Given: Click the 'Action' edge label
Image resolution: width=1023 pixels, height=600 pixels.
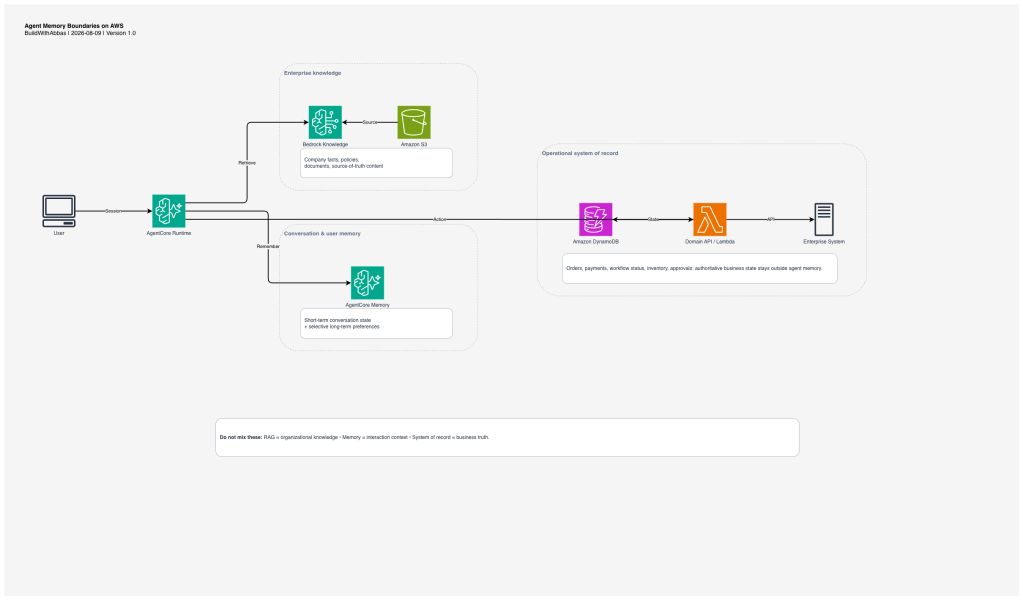Looking at the screenshot, I should coord(440,220).
